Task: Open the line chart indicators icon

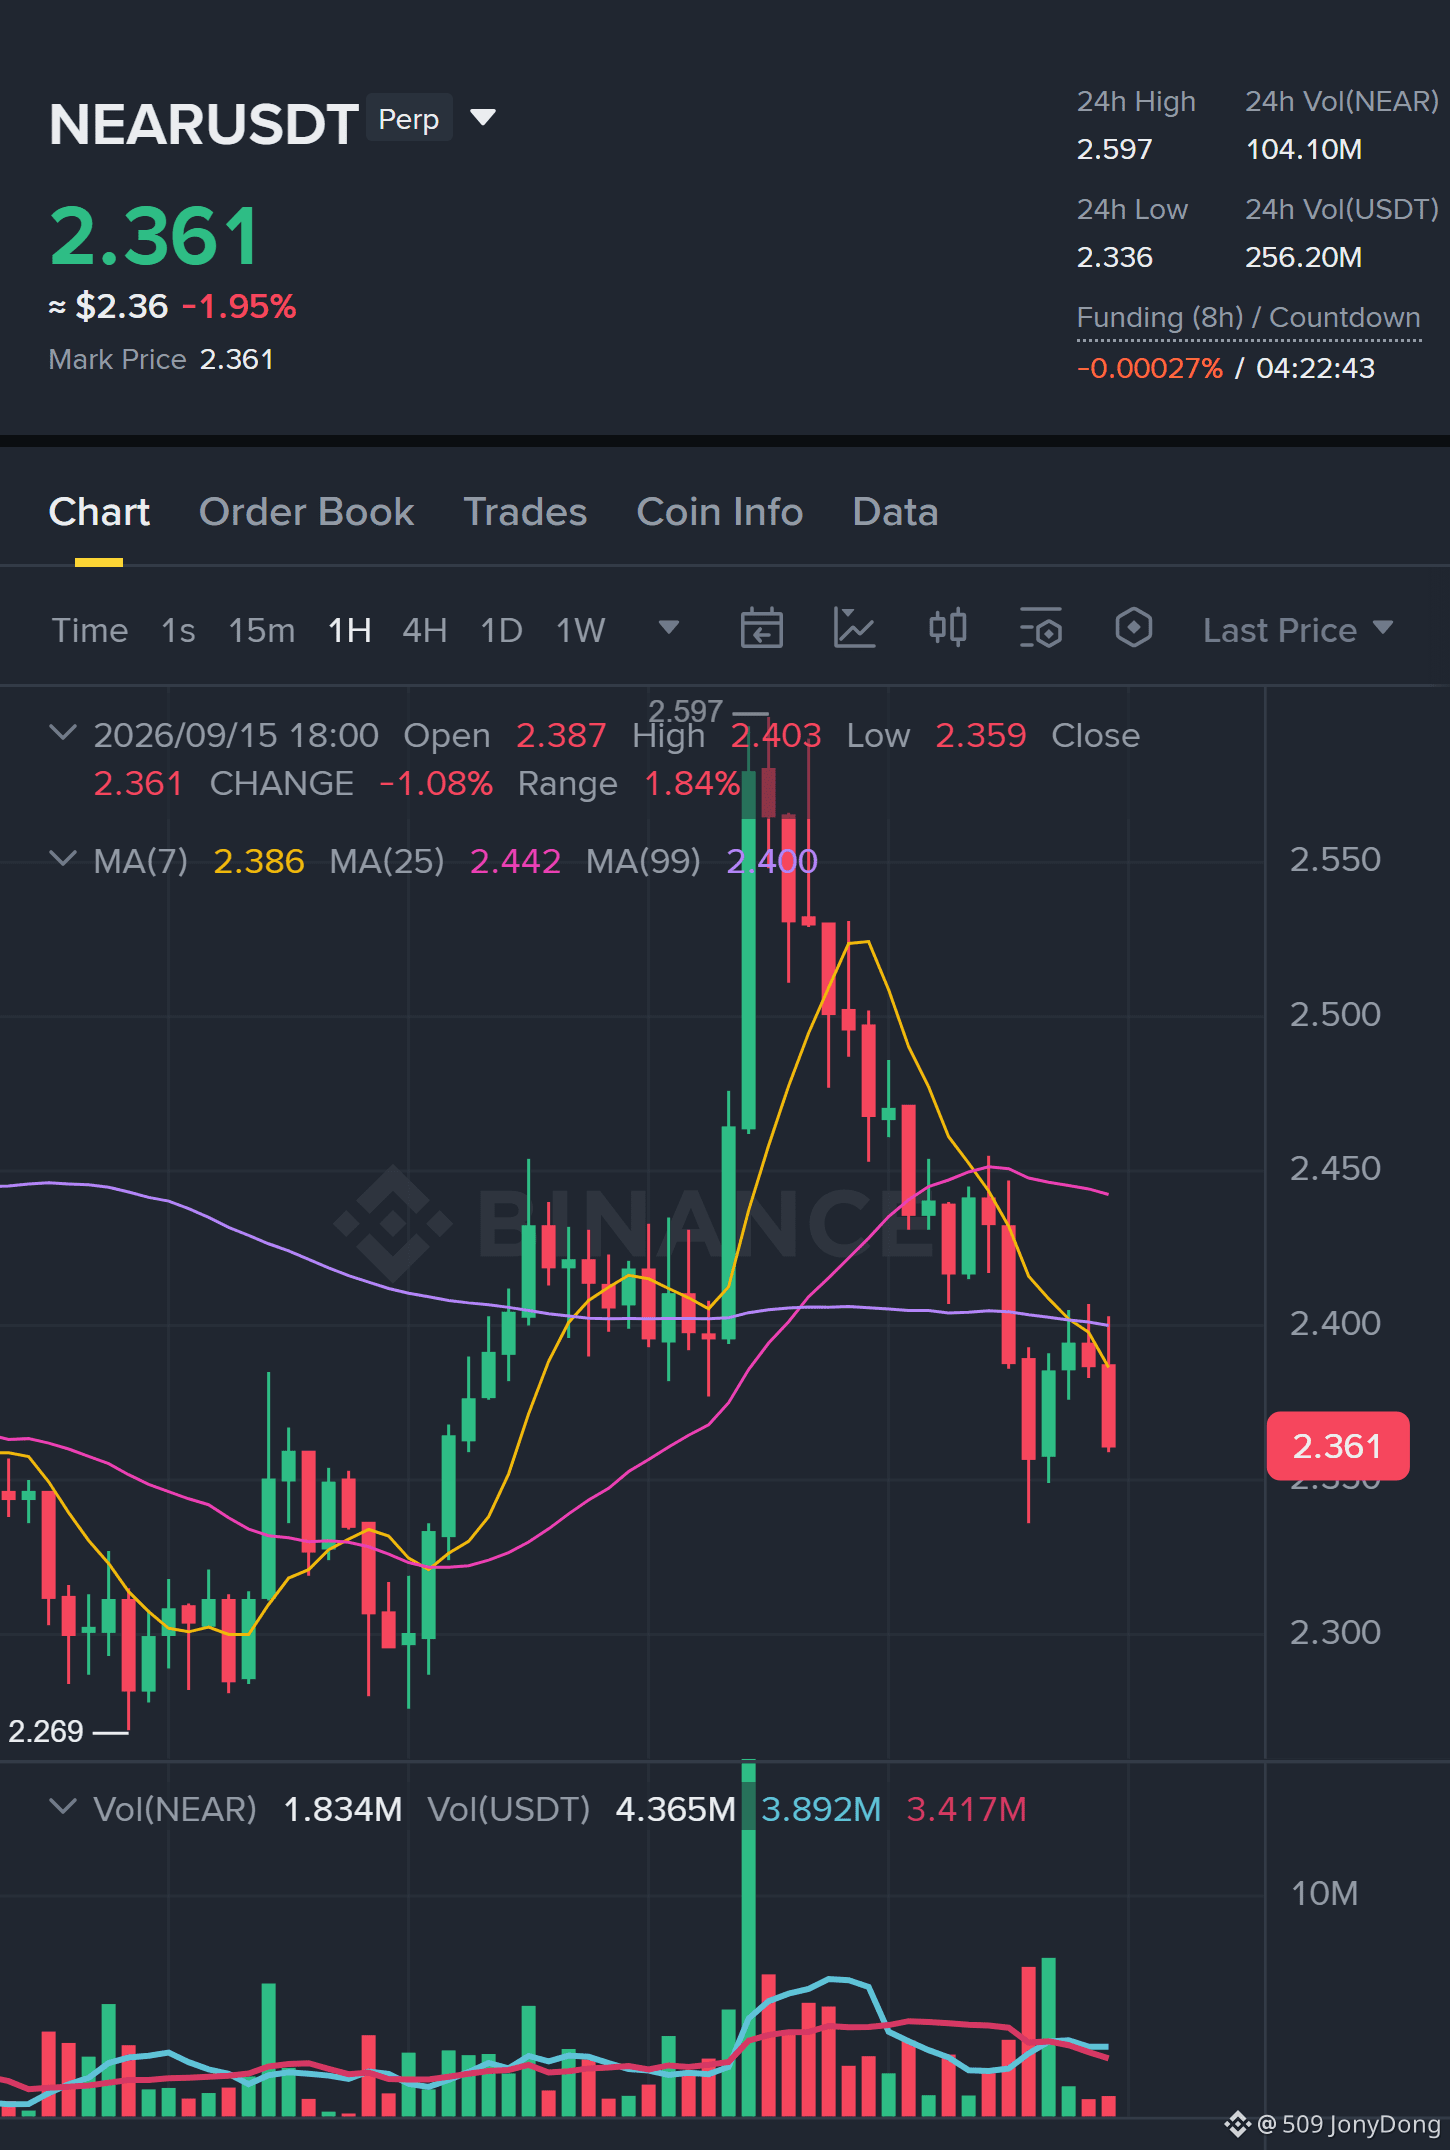Action: pos(854,629)
